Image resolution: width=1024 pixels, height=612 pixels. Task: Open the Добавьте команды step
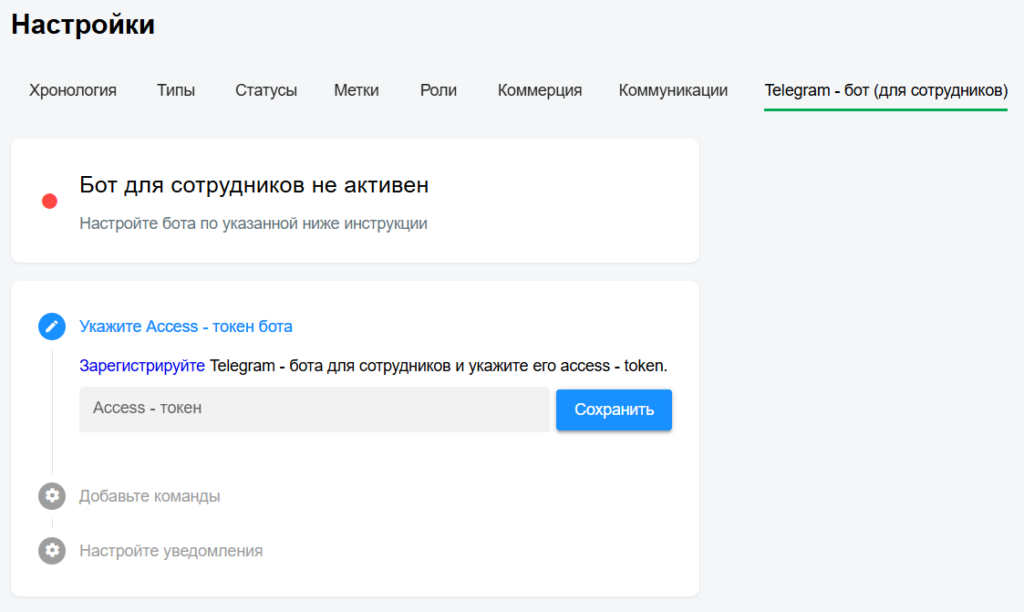coord(150,496)
